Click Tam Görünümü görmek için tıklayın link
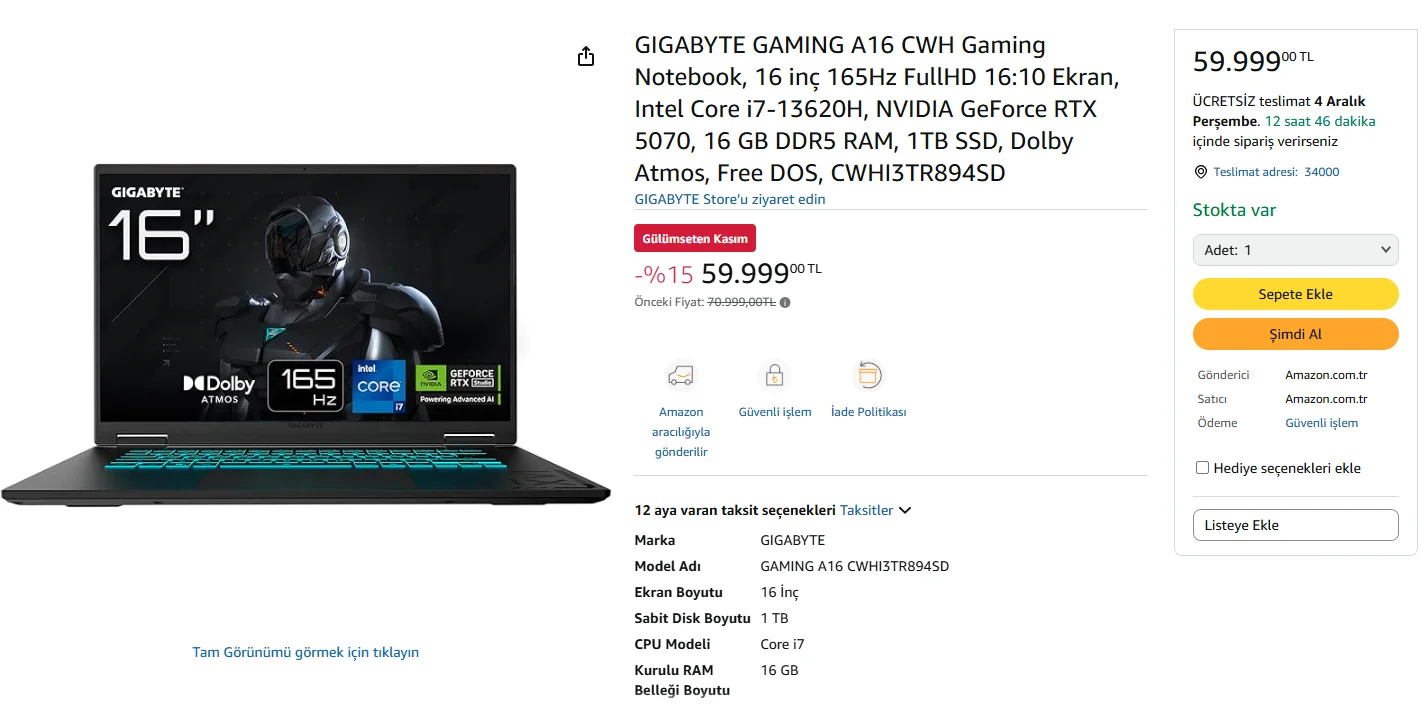The image size is (1422, 705). [305, 652]
